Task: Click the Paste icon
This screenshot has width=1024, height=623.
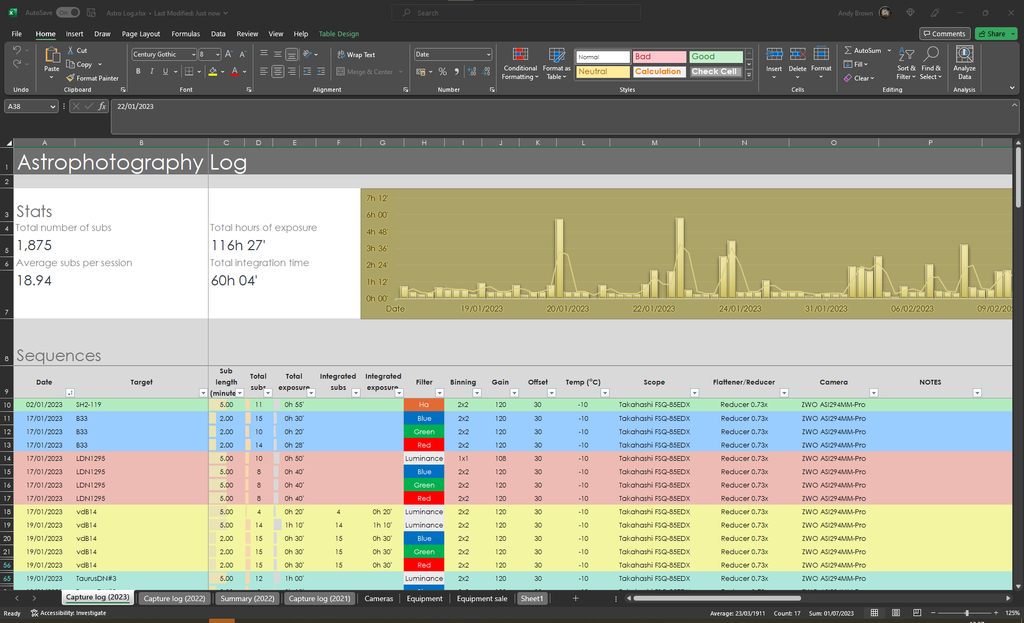Action: click(52, 57)
